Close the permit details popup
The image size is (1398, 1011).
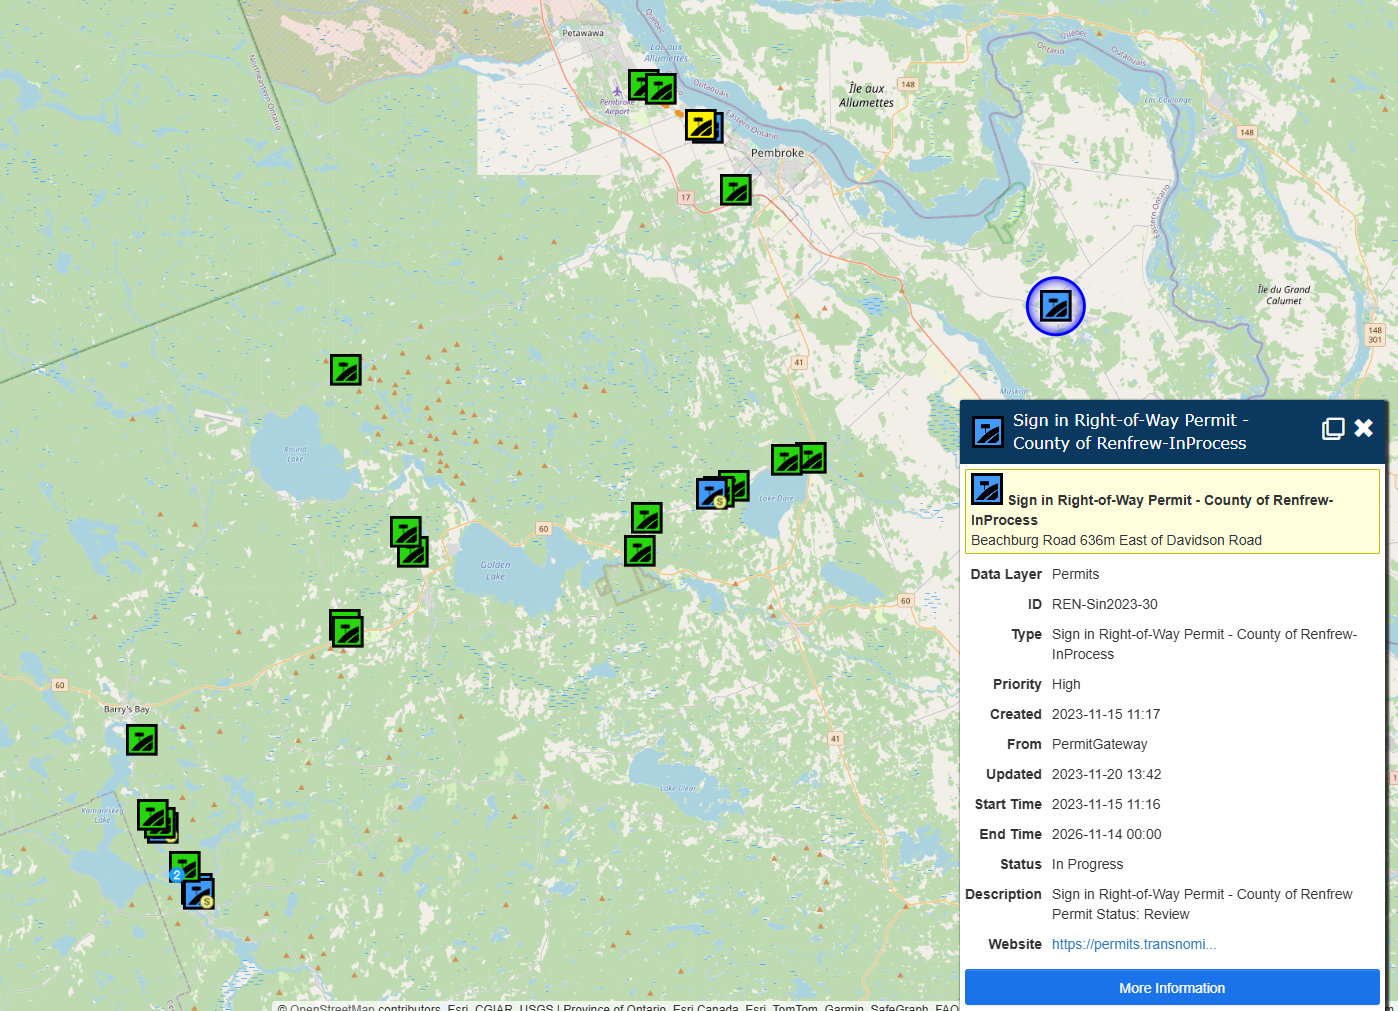[1364, 429]
